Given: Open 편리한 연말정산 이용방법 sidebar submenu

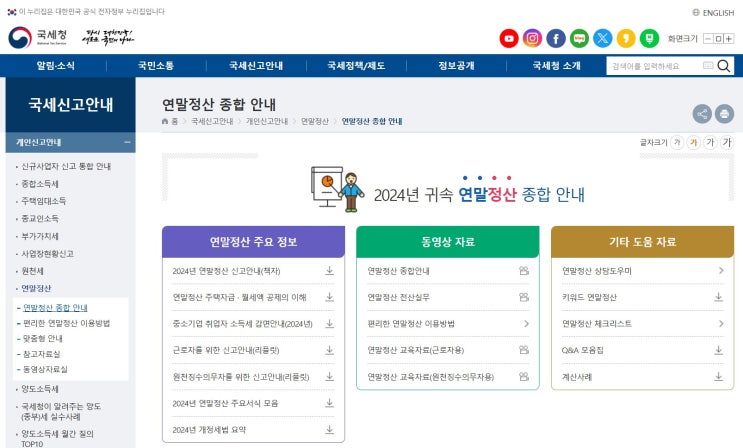Looking at the screenshot, I should [x=66, y=323].
